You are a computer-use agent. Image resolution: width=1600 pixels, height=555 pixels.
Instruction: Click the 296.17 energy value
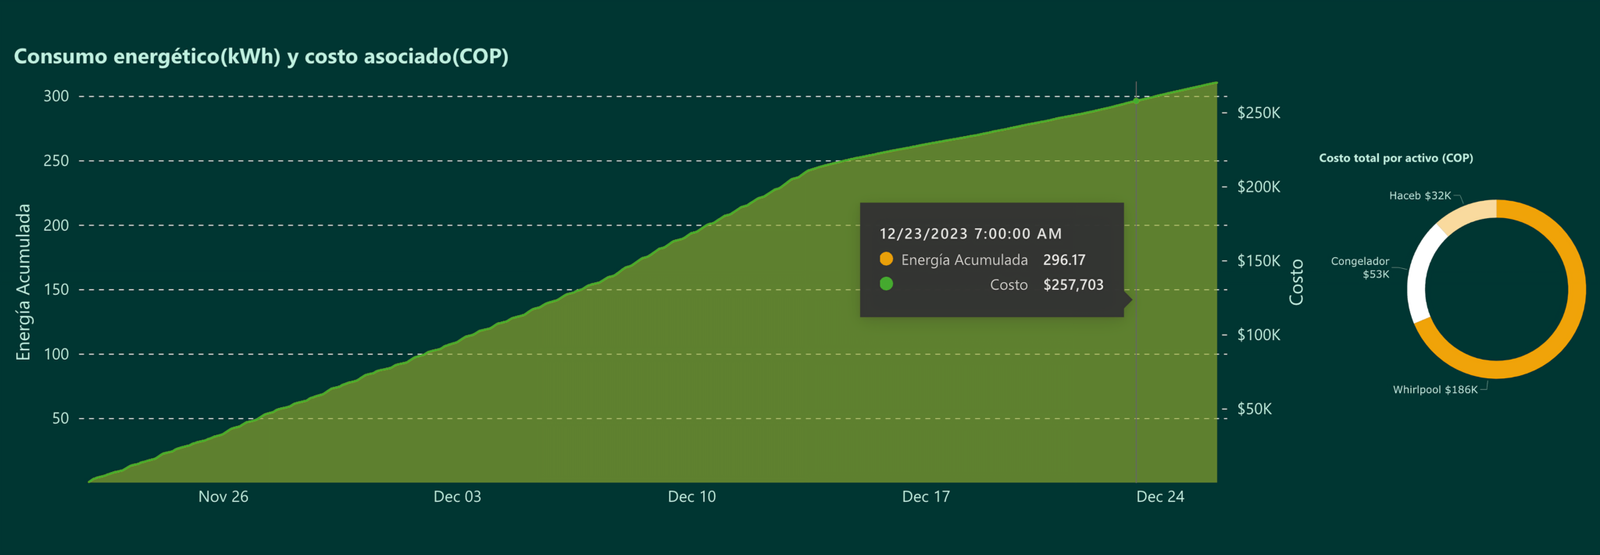(1064, 260)
